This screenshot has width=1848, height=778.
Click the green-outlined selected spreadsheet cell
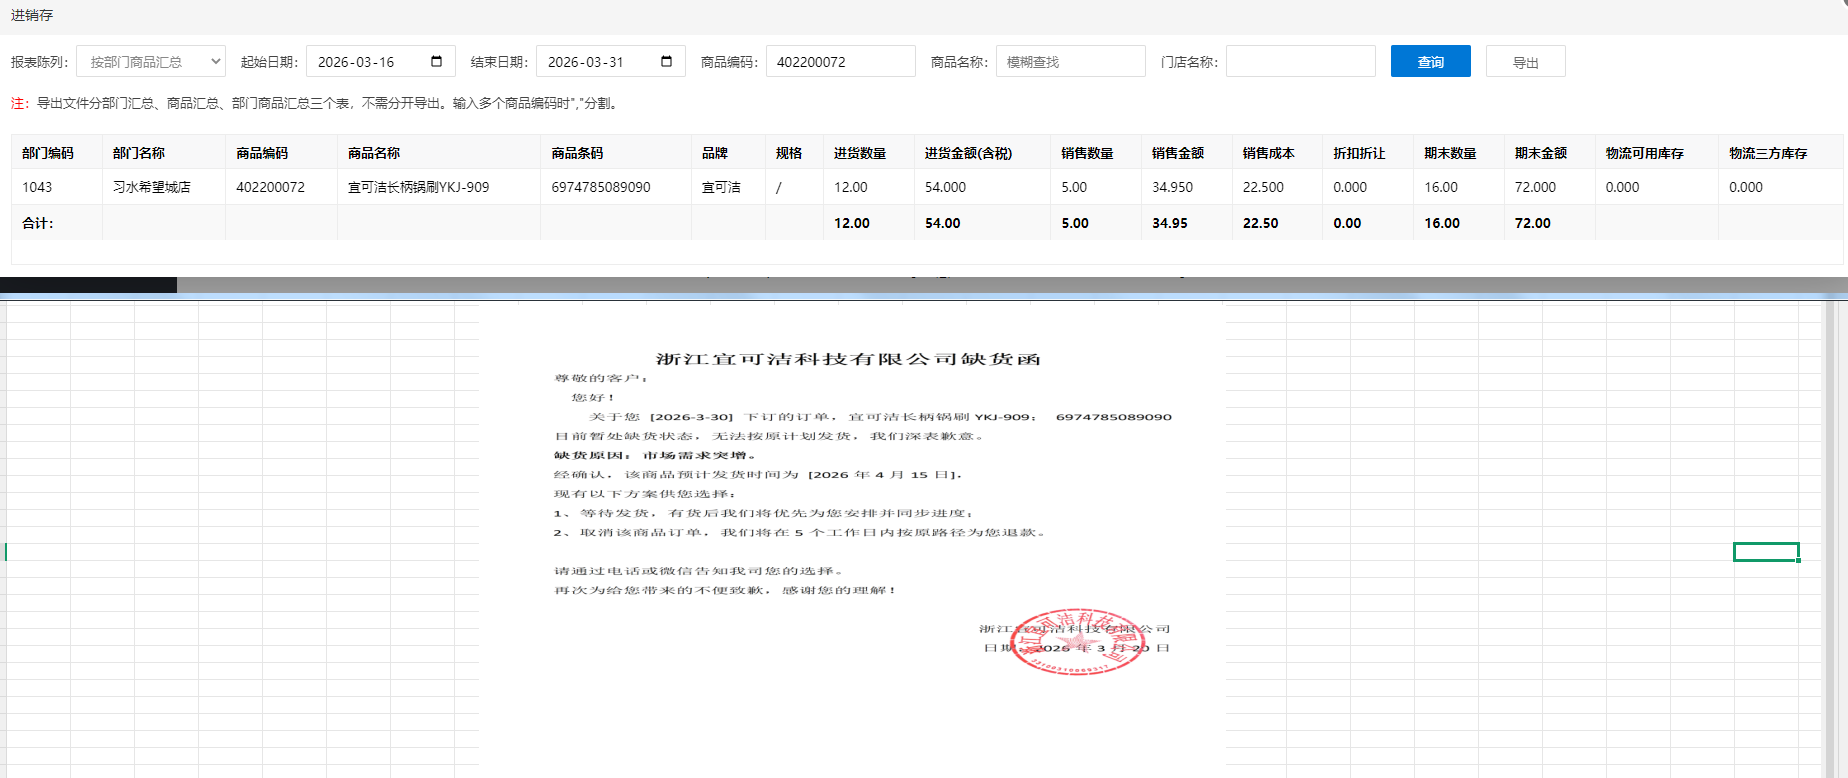(x=1766, y=552)
